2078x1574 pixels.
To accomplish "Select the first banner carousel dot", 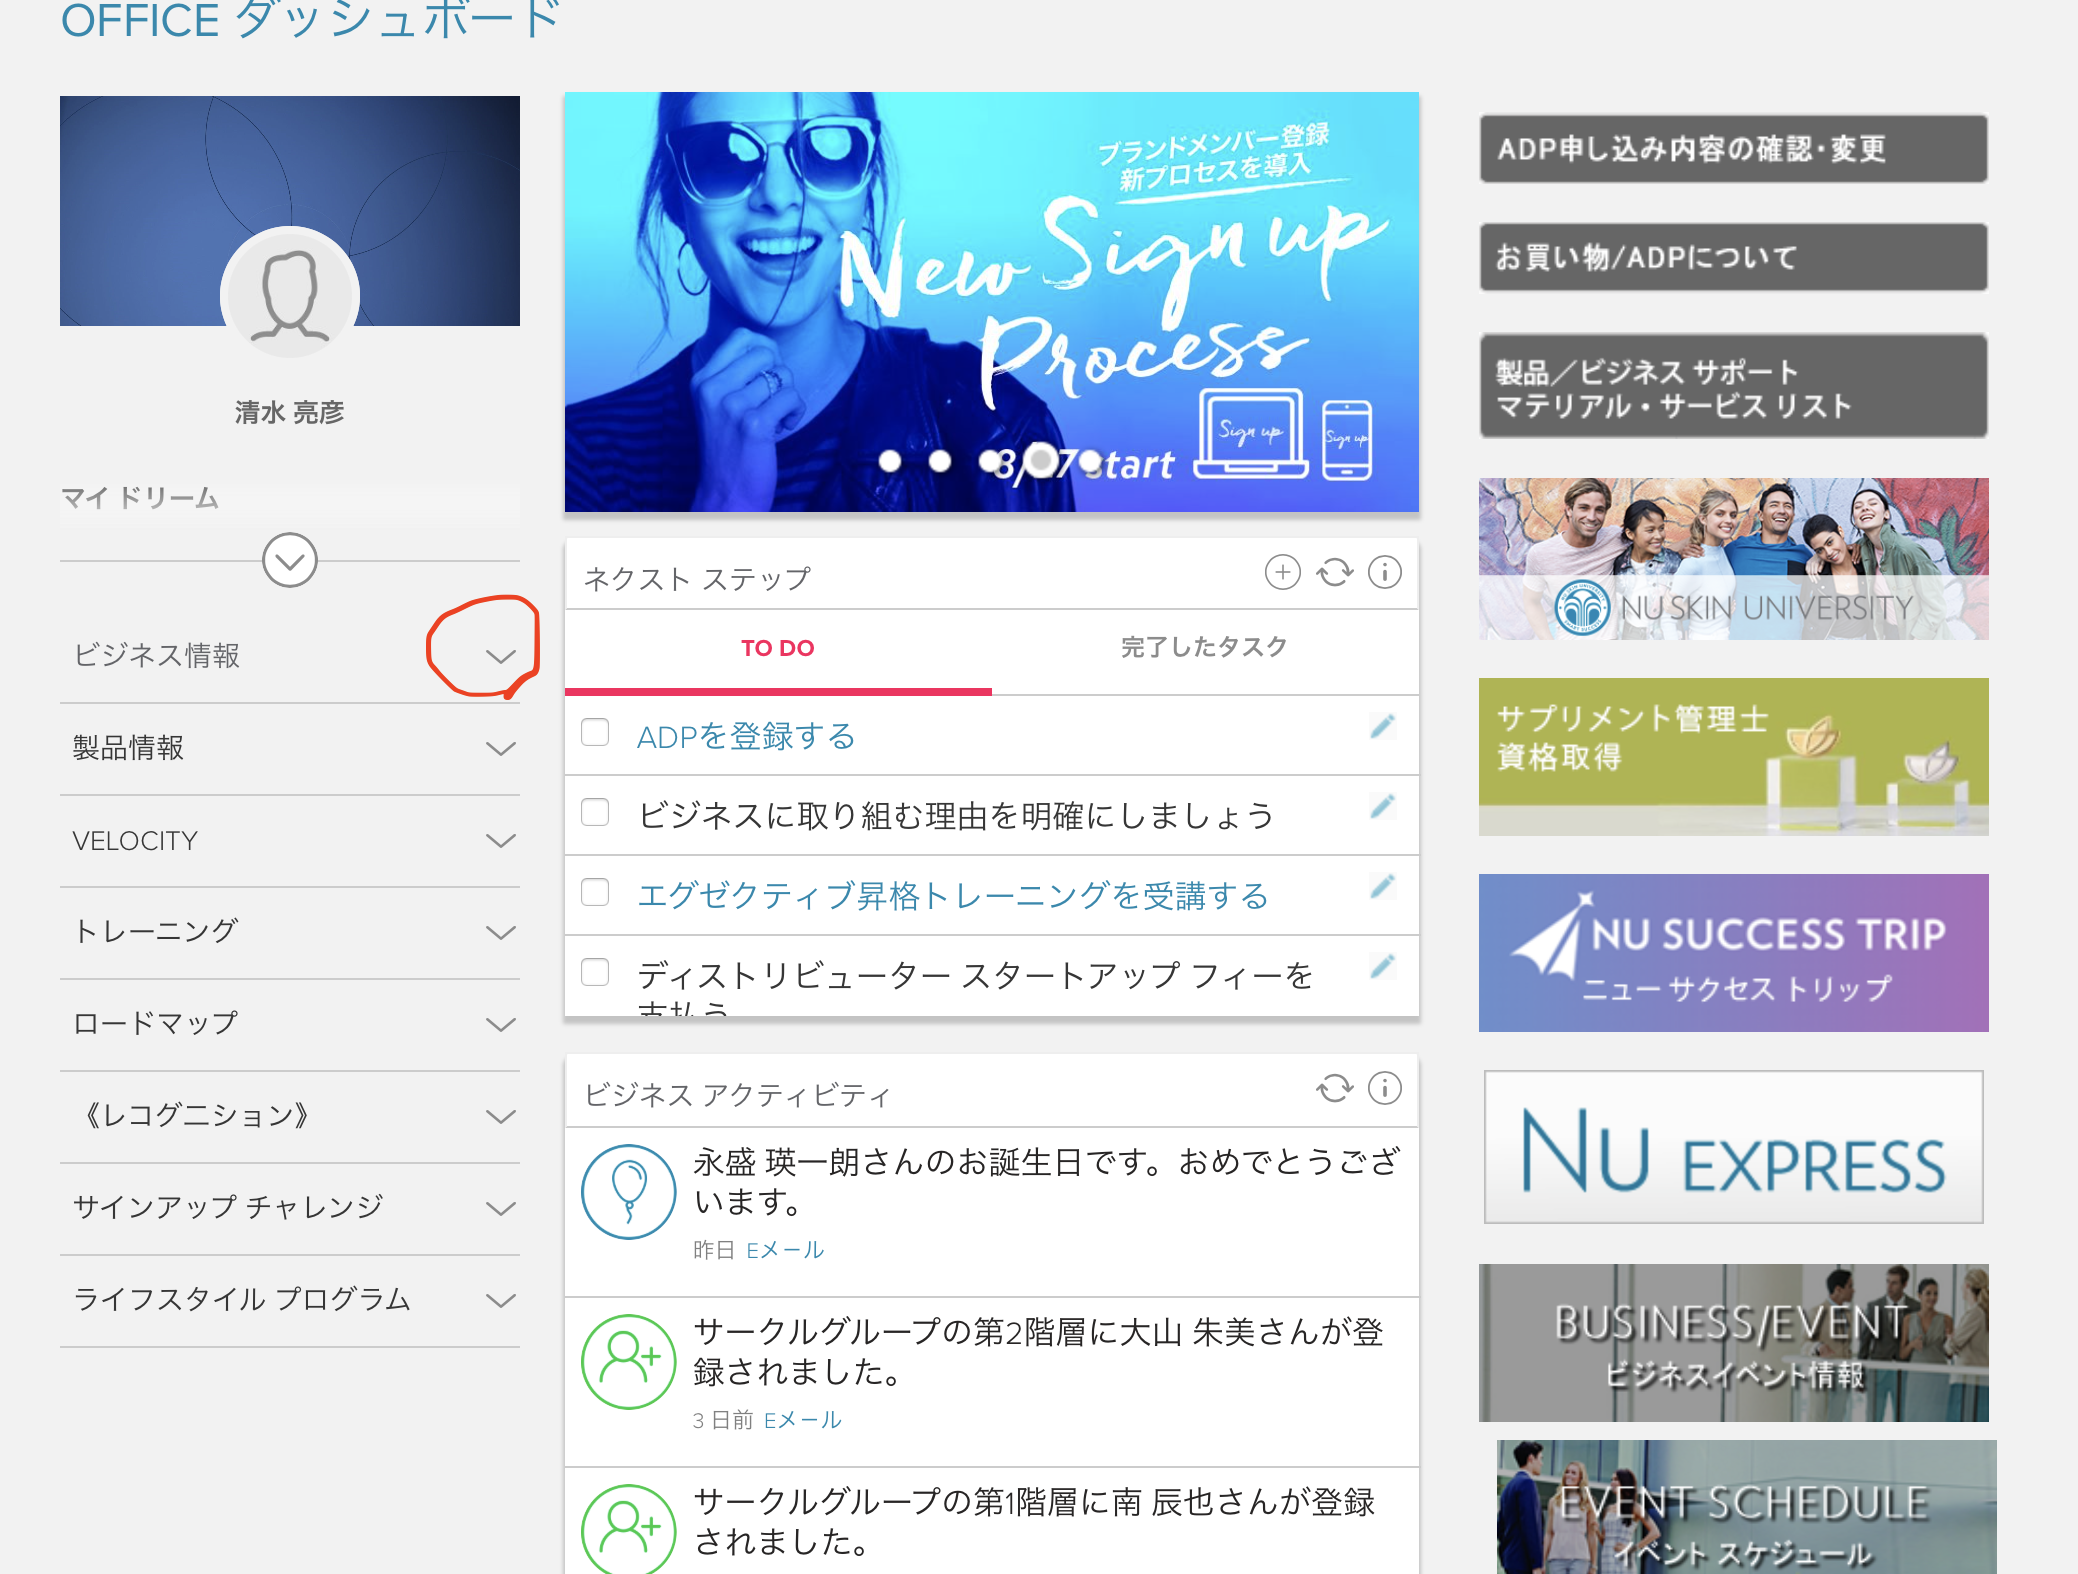I will click(890, 461).
